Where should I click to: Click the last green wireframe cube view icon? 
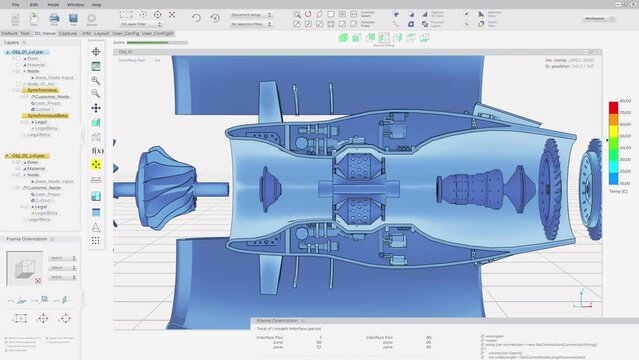(425, 38)
